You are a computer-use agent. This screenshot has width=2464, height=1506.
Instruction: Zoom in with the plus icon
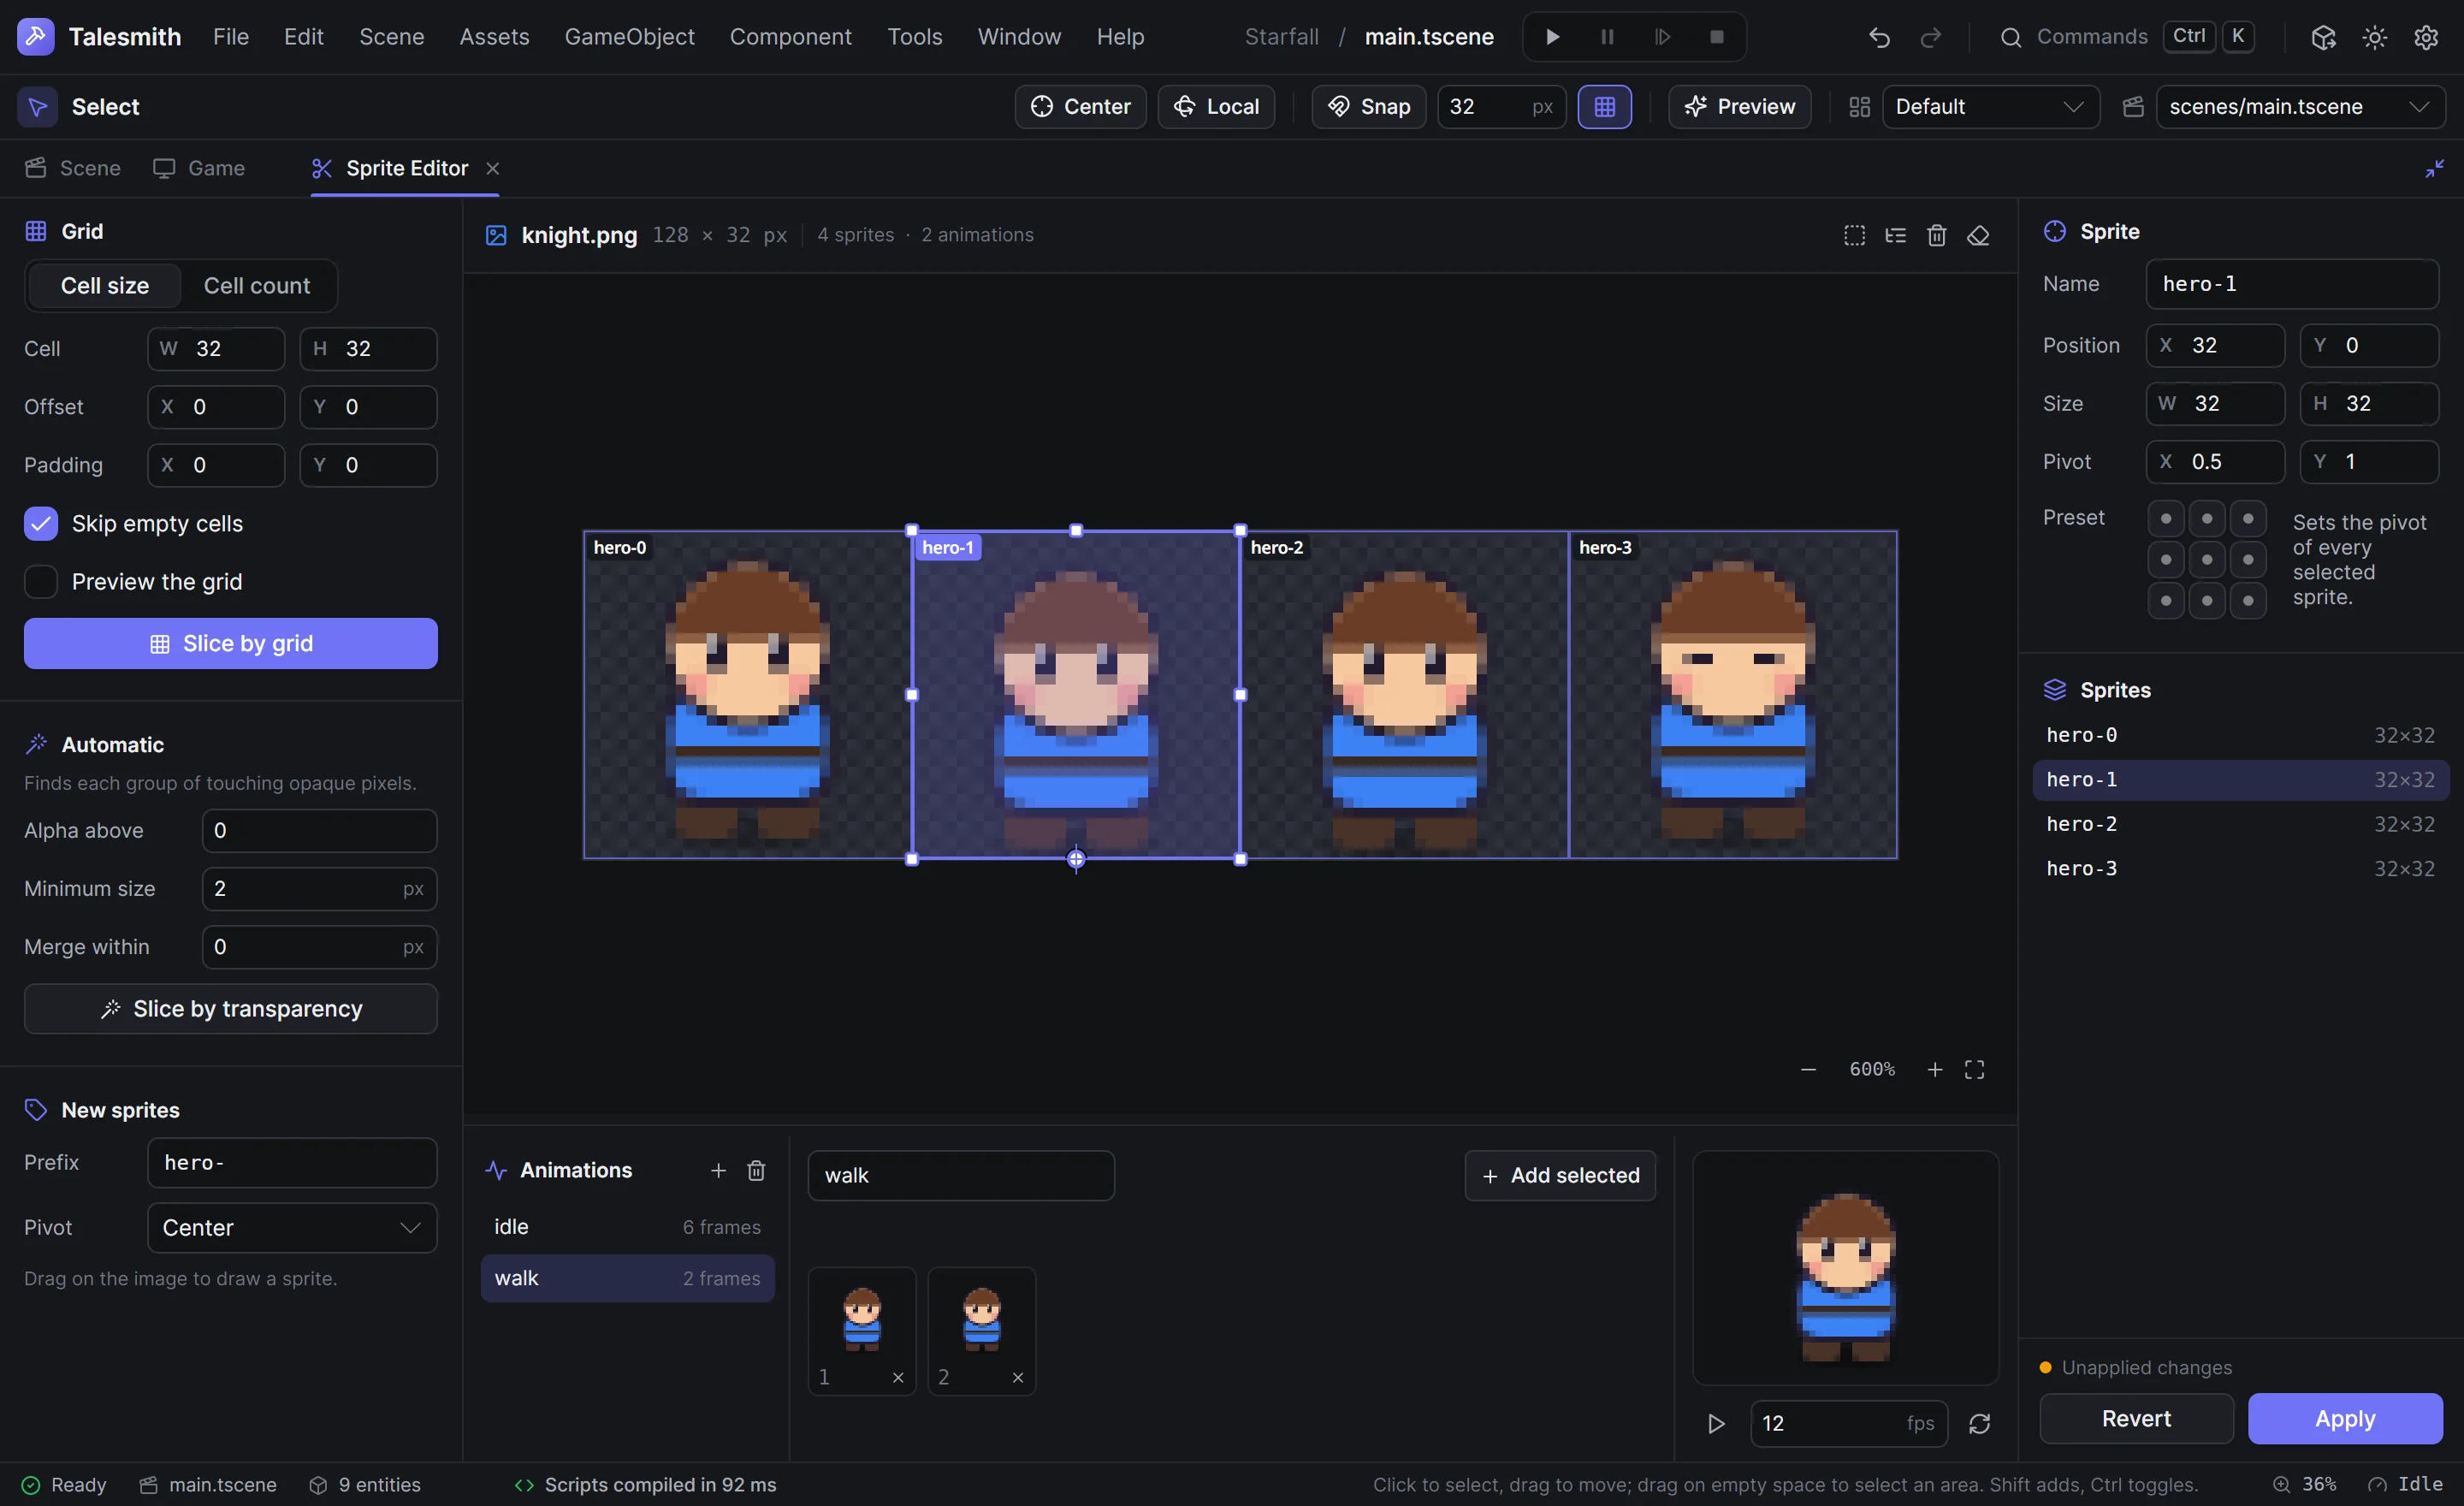click(1935, 1070)
